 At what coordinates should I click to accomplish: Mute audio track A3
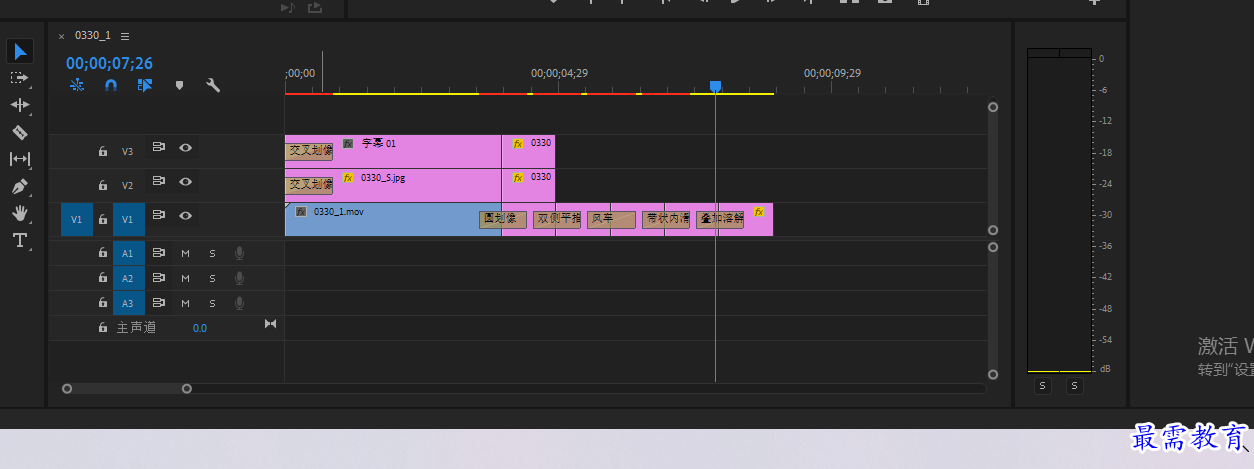(185, 303)
